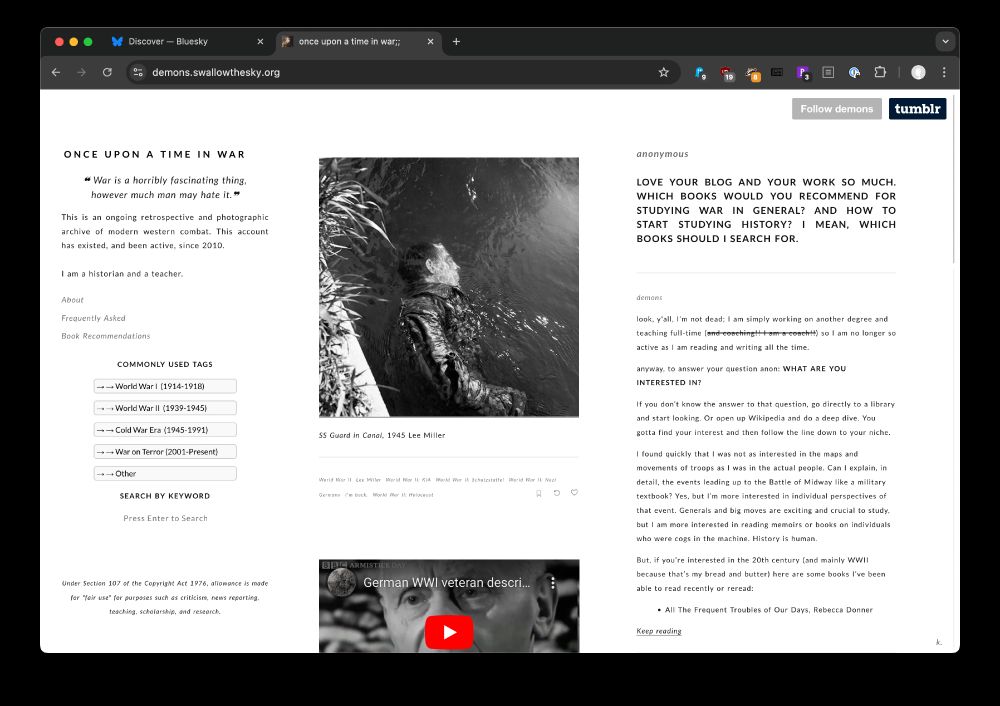
Task: Open the Book Recommendations link
Action: [x=106, y=335]
